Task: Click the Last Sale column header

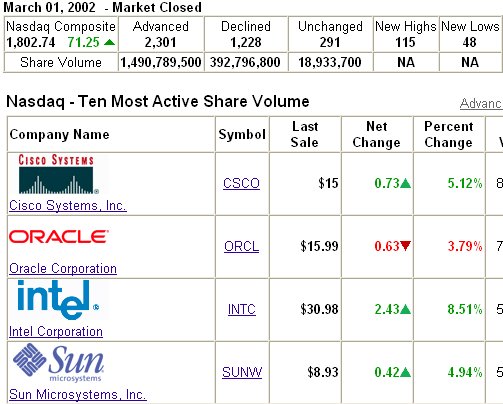Action: pyautogui.click(x=305, y=134)
